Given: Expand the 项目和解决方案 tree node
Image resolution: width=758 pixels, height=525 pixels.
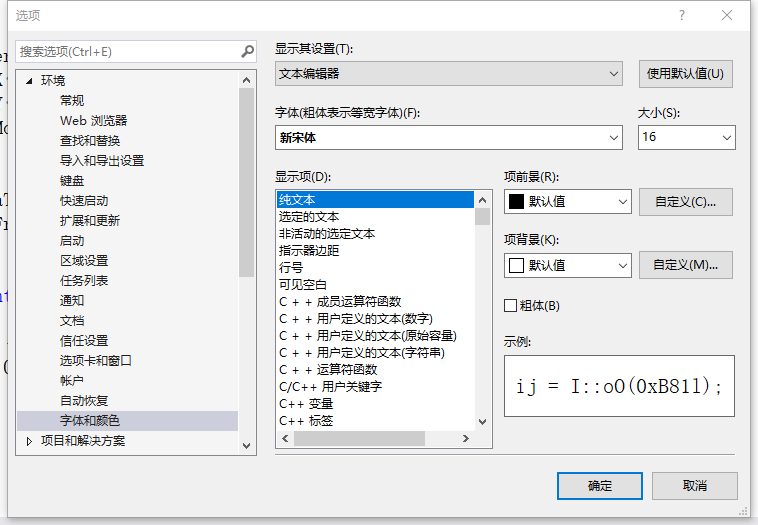Looking at the screenshot, I should coord(29,441).
